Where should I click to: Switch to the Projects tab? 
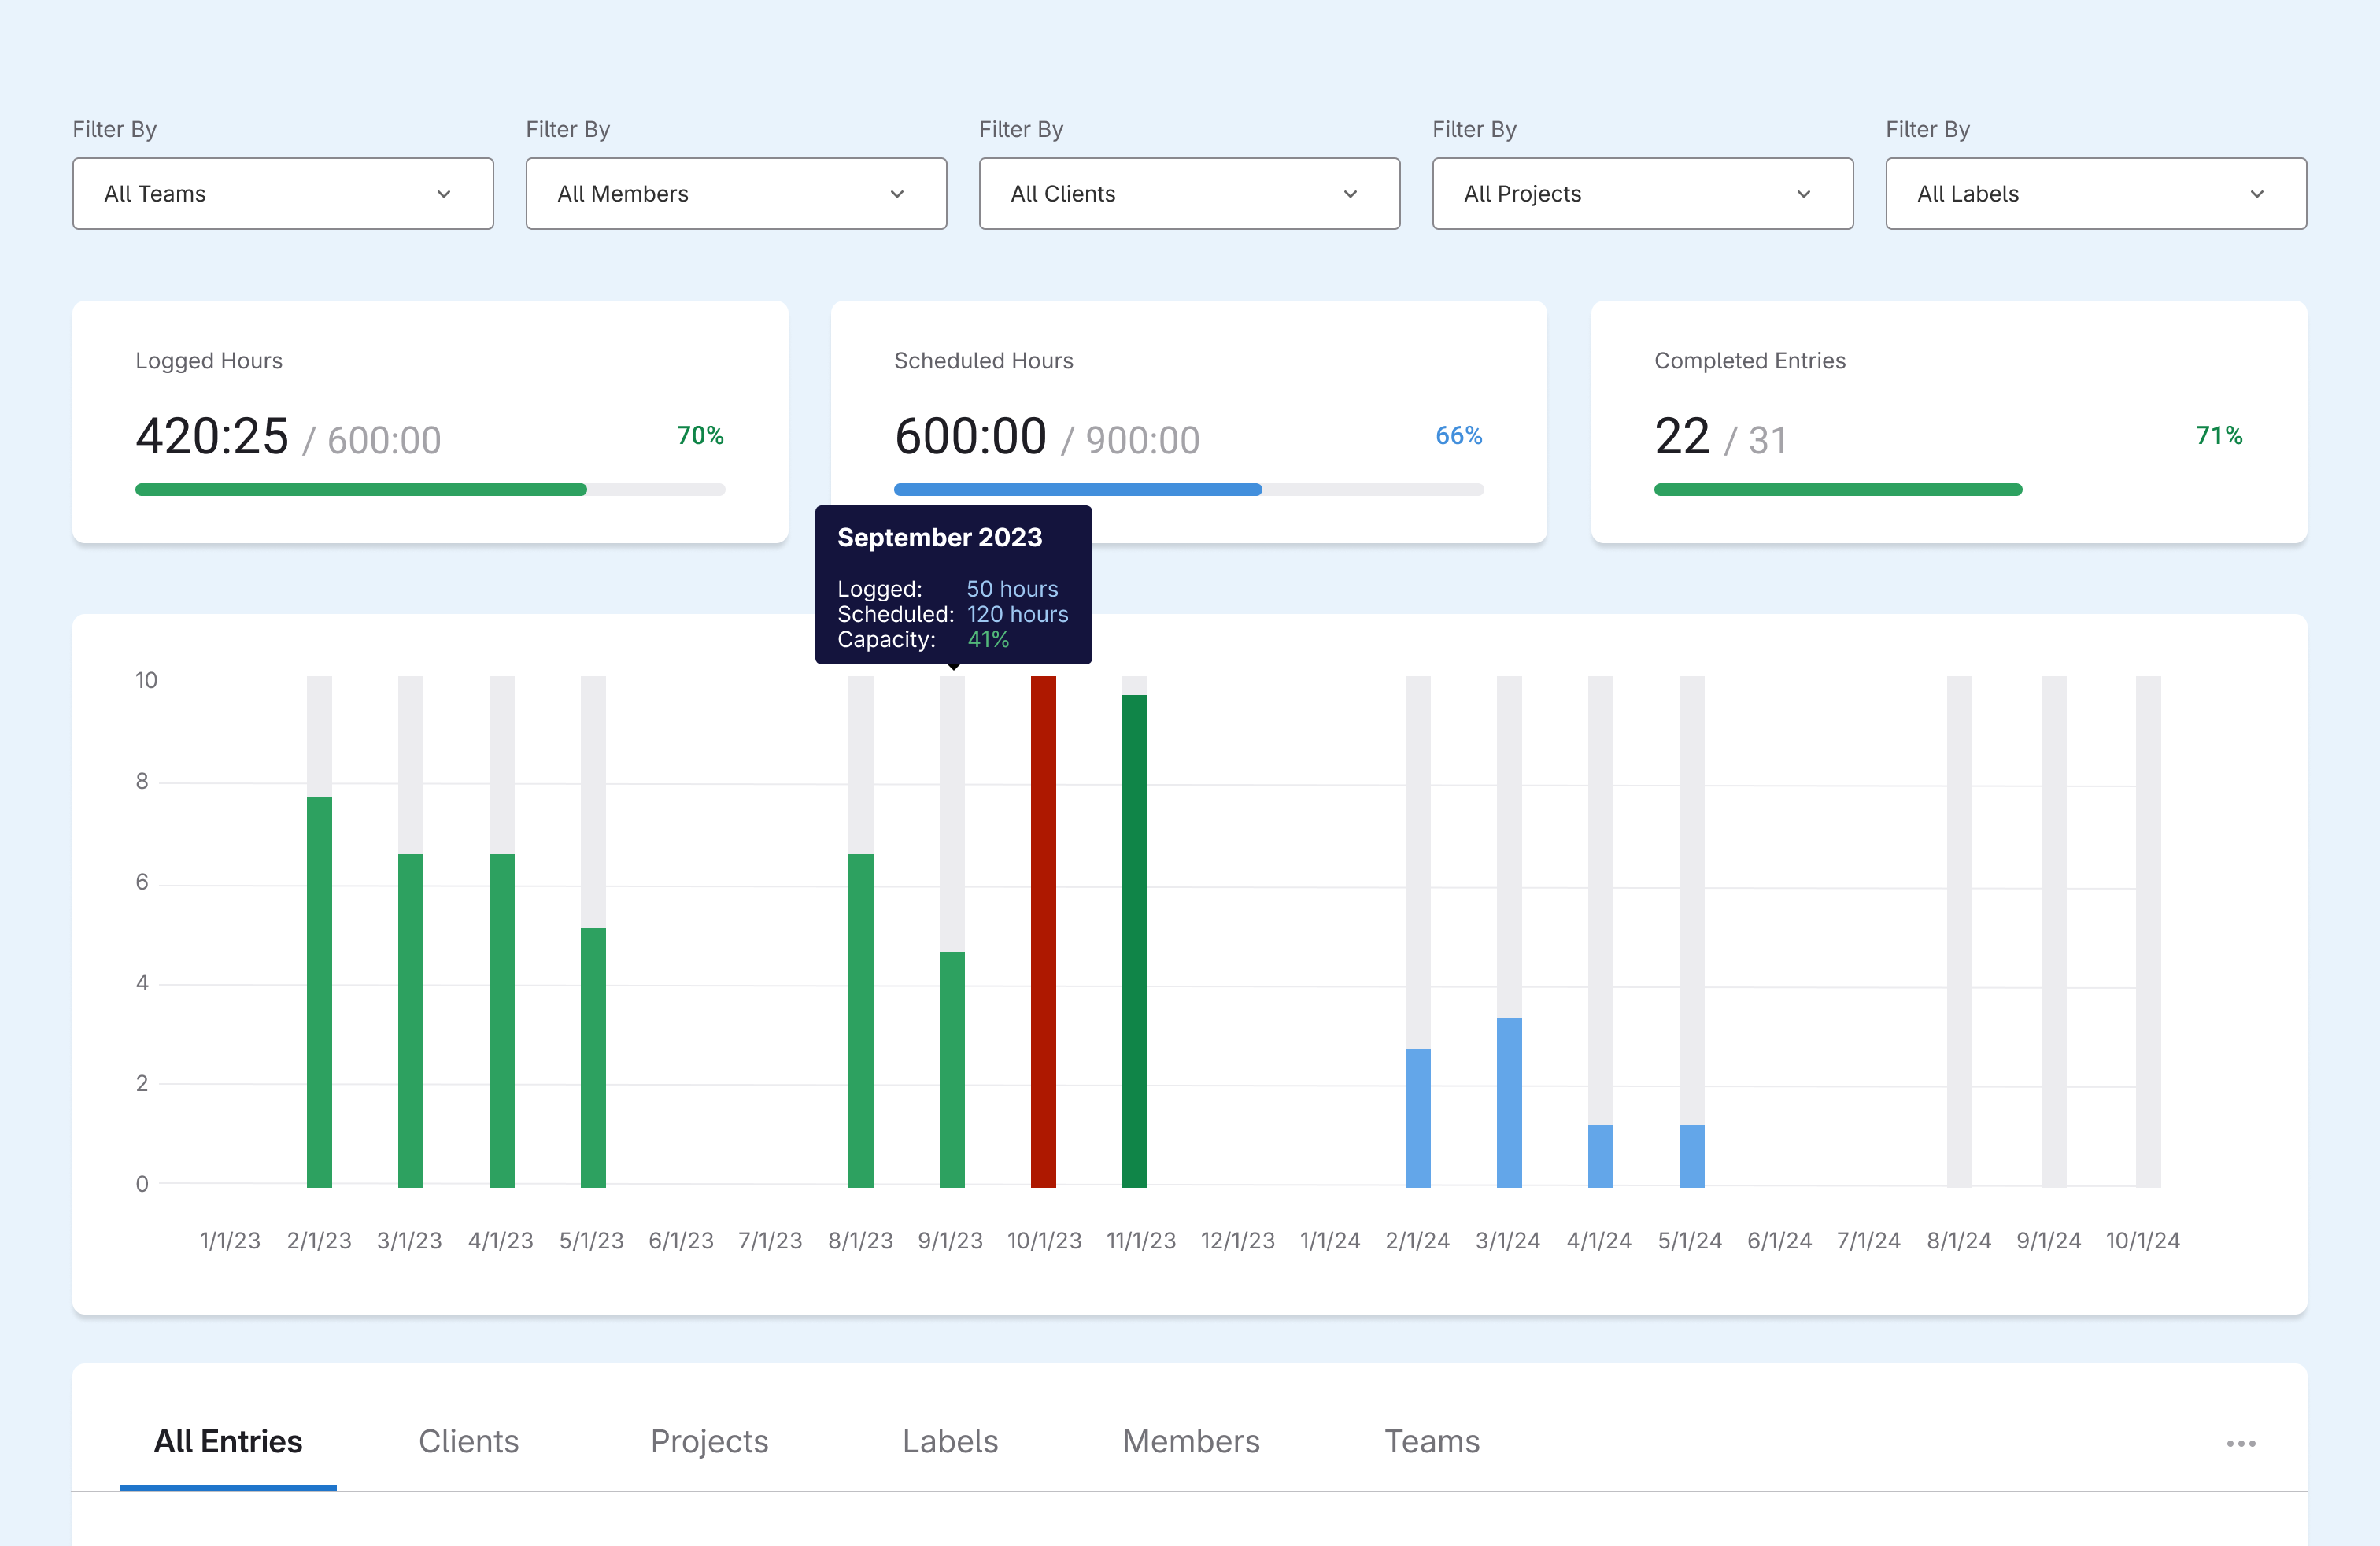[709, 1441]
